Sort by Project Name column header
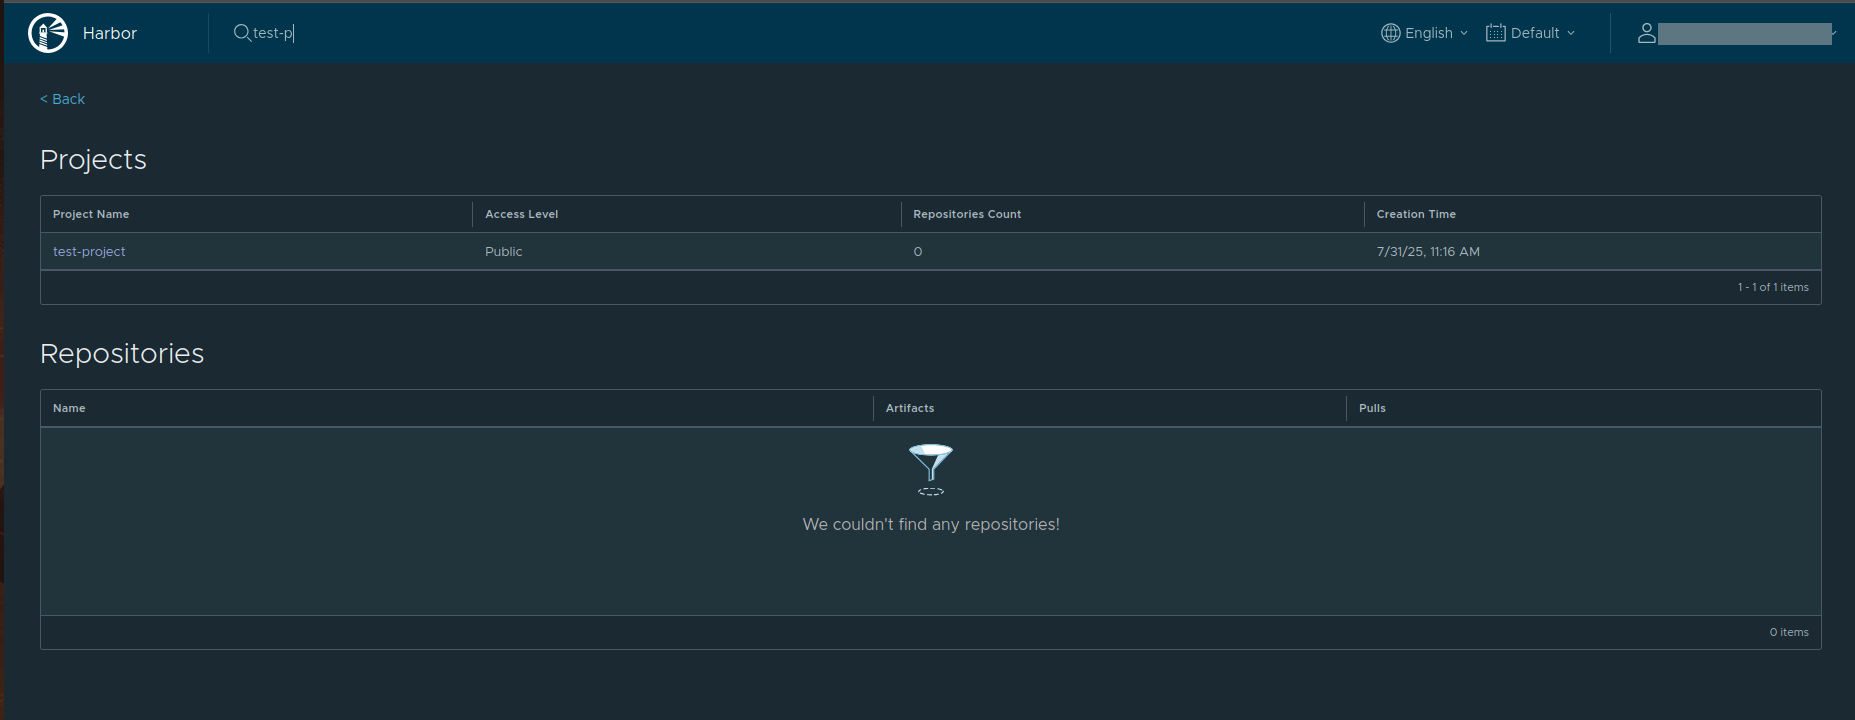 pyautogui.click(x=91, y=214)
